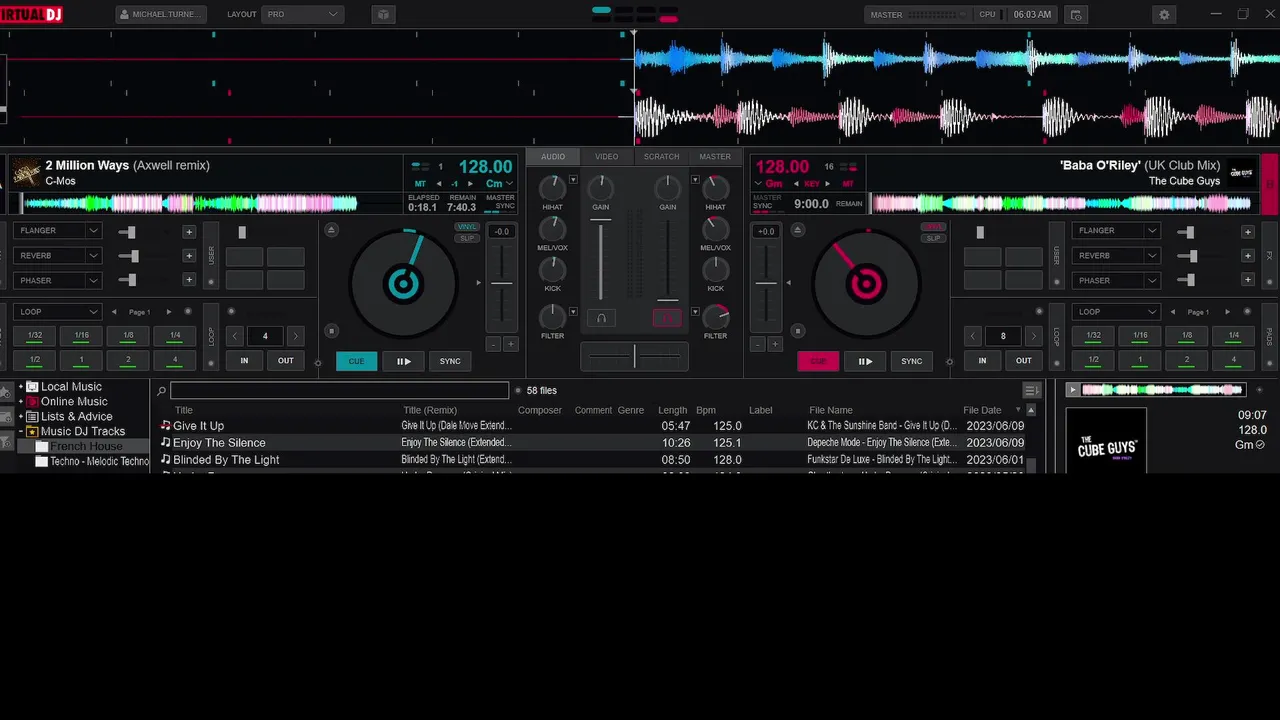The height and width of the screenshot is (720, 1280).
Task: Open the PRO layout dropdown
Action: click(x=302, y=15)
